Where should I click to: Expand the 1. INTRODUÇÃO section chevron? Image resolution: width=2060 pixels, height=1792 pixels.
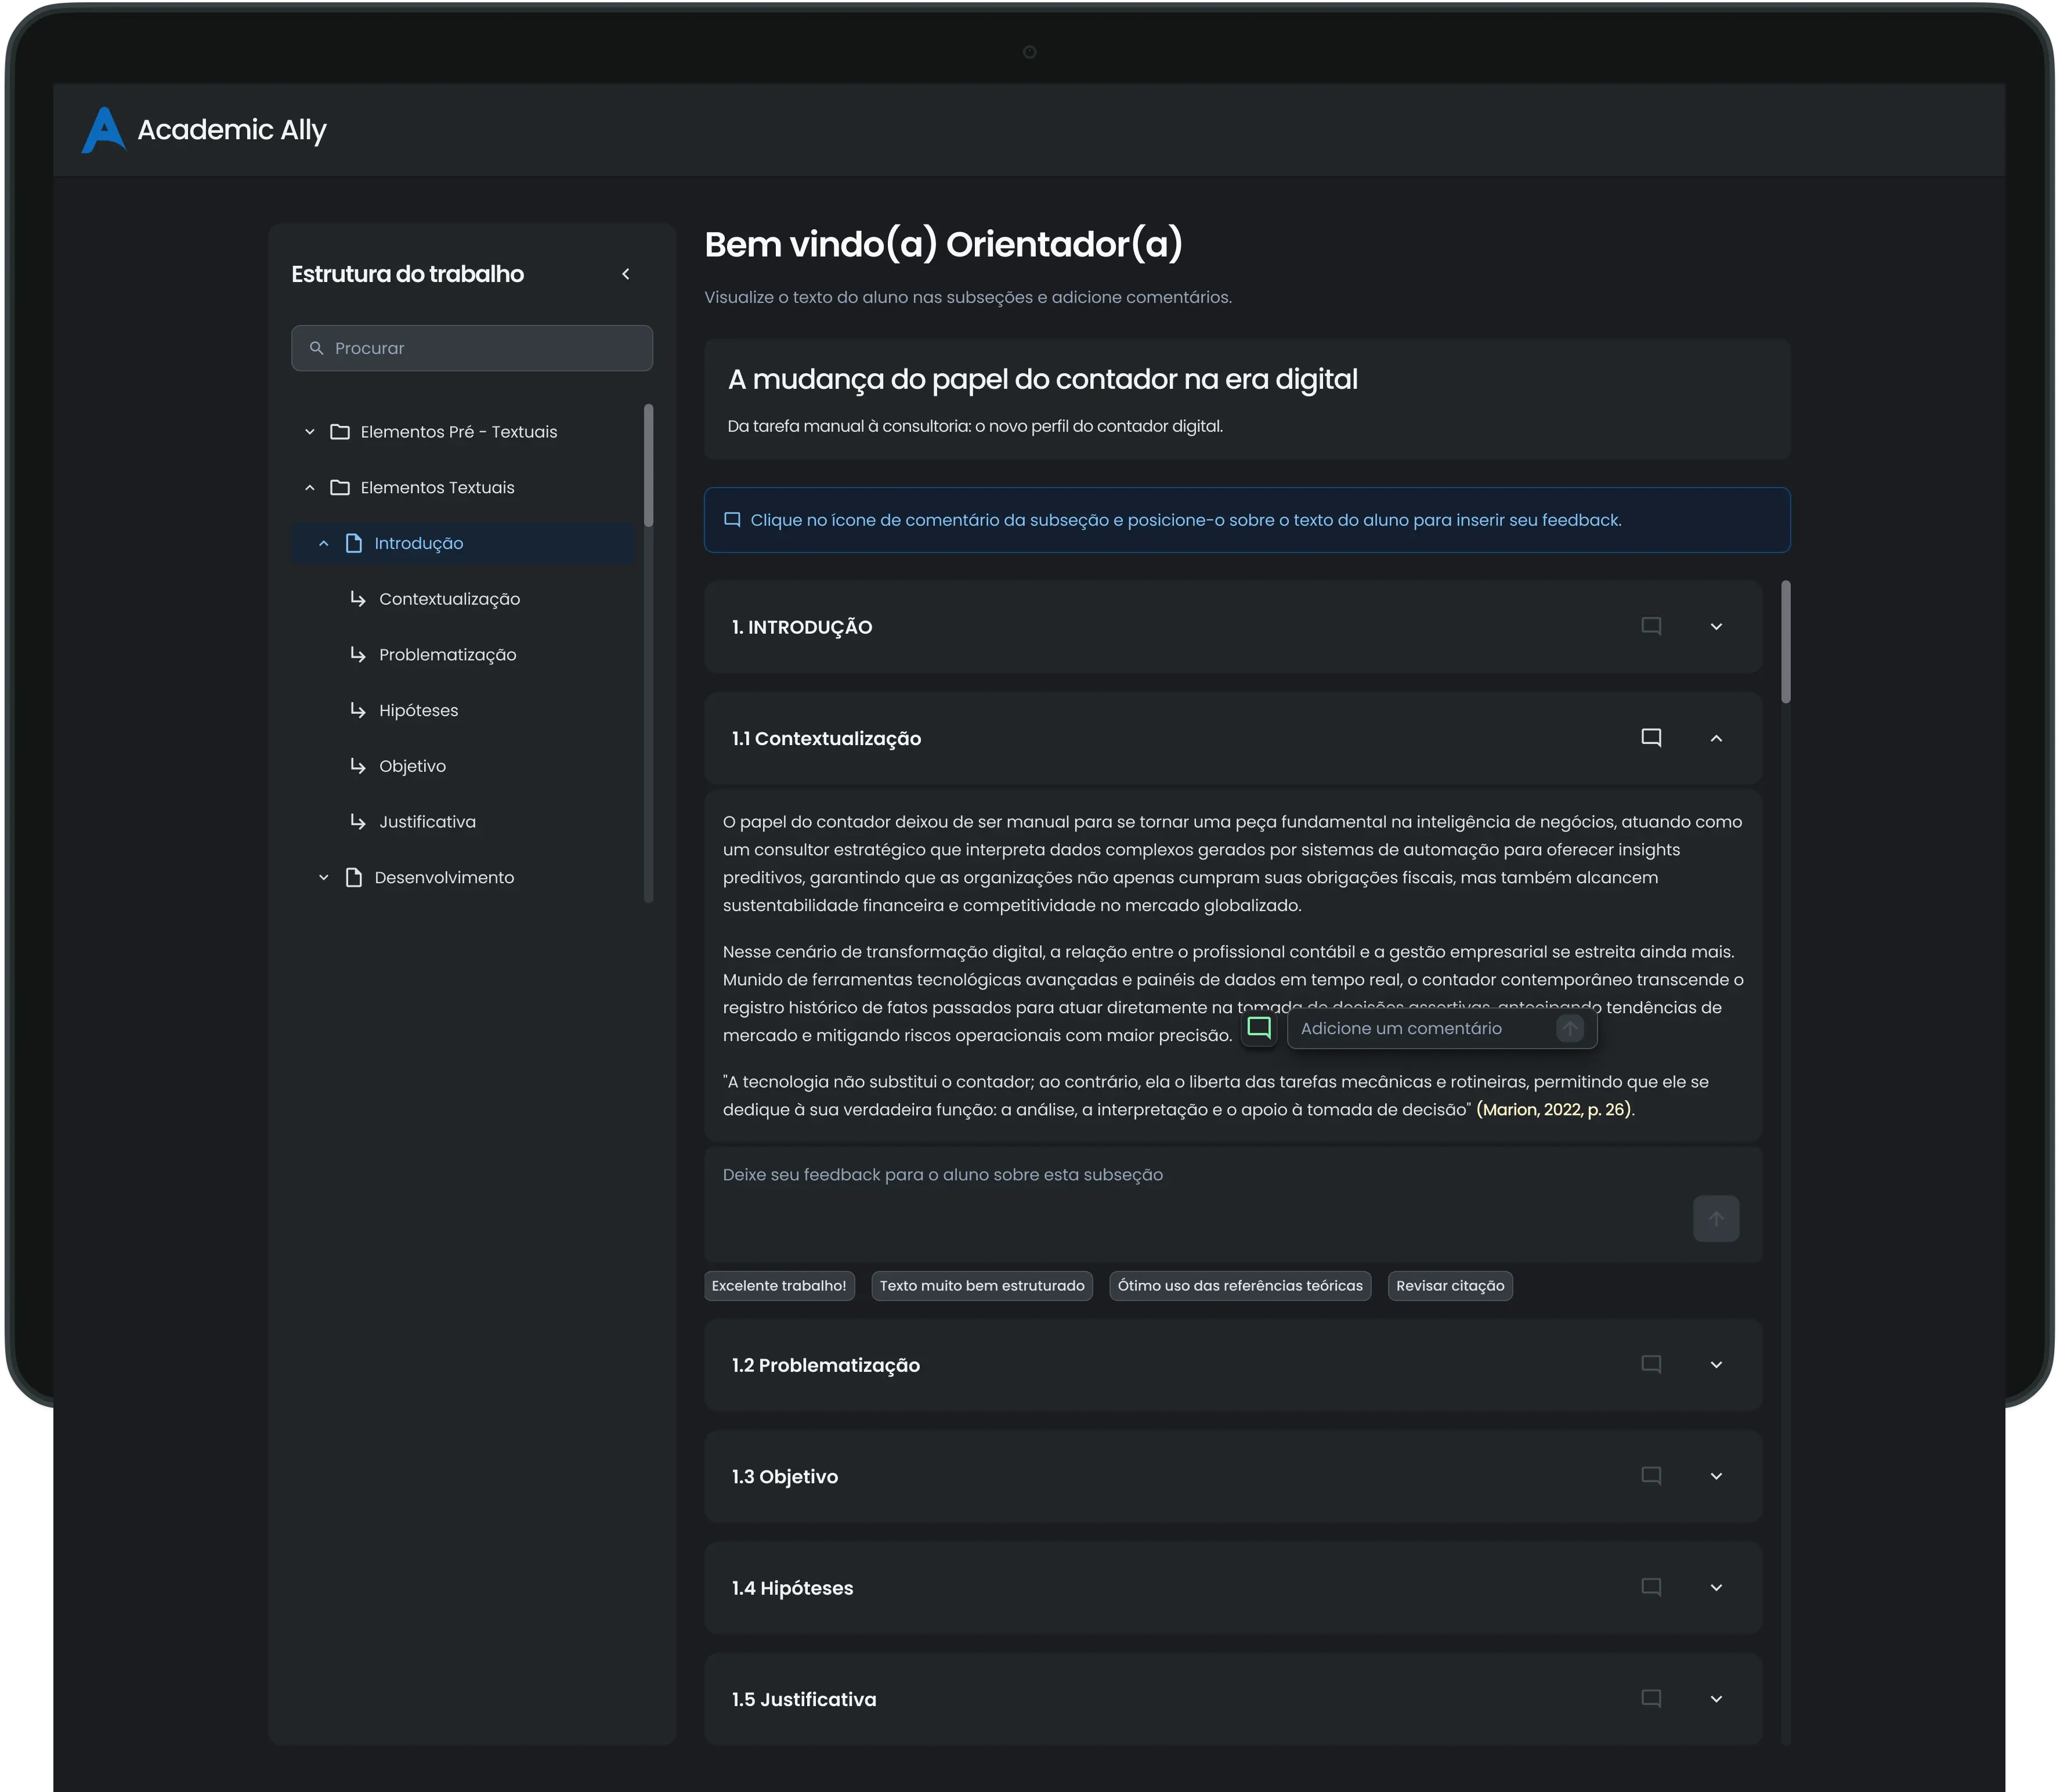1716,627
